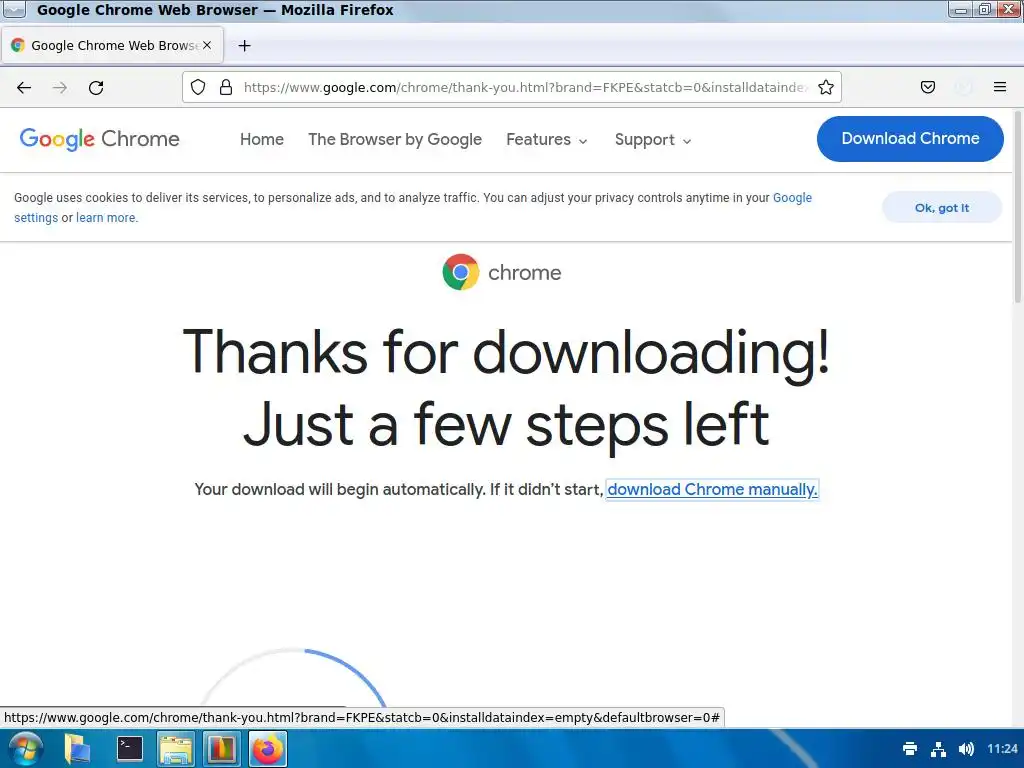Launch the terminal from taskbar
The image size is (1024, 768).
(x=129, y=748)
